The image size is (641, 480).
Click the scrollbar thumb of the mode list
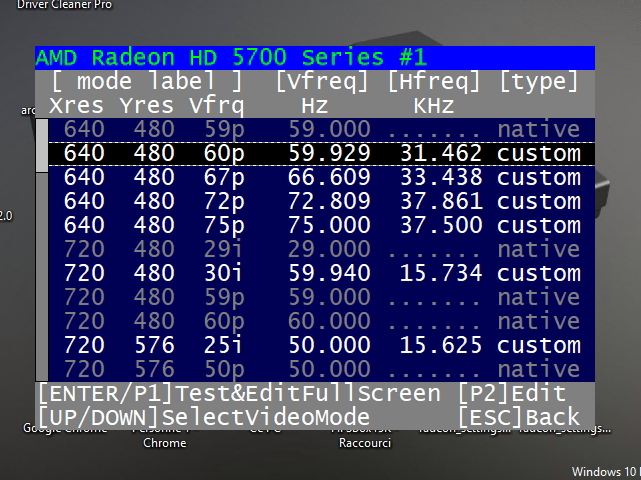42,146
